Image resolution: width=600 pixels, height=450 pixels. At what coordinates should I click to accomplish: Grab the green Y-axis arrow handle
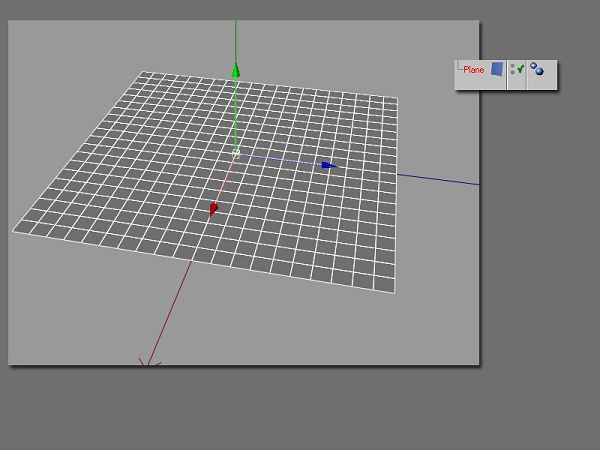coord(236,71)
